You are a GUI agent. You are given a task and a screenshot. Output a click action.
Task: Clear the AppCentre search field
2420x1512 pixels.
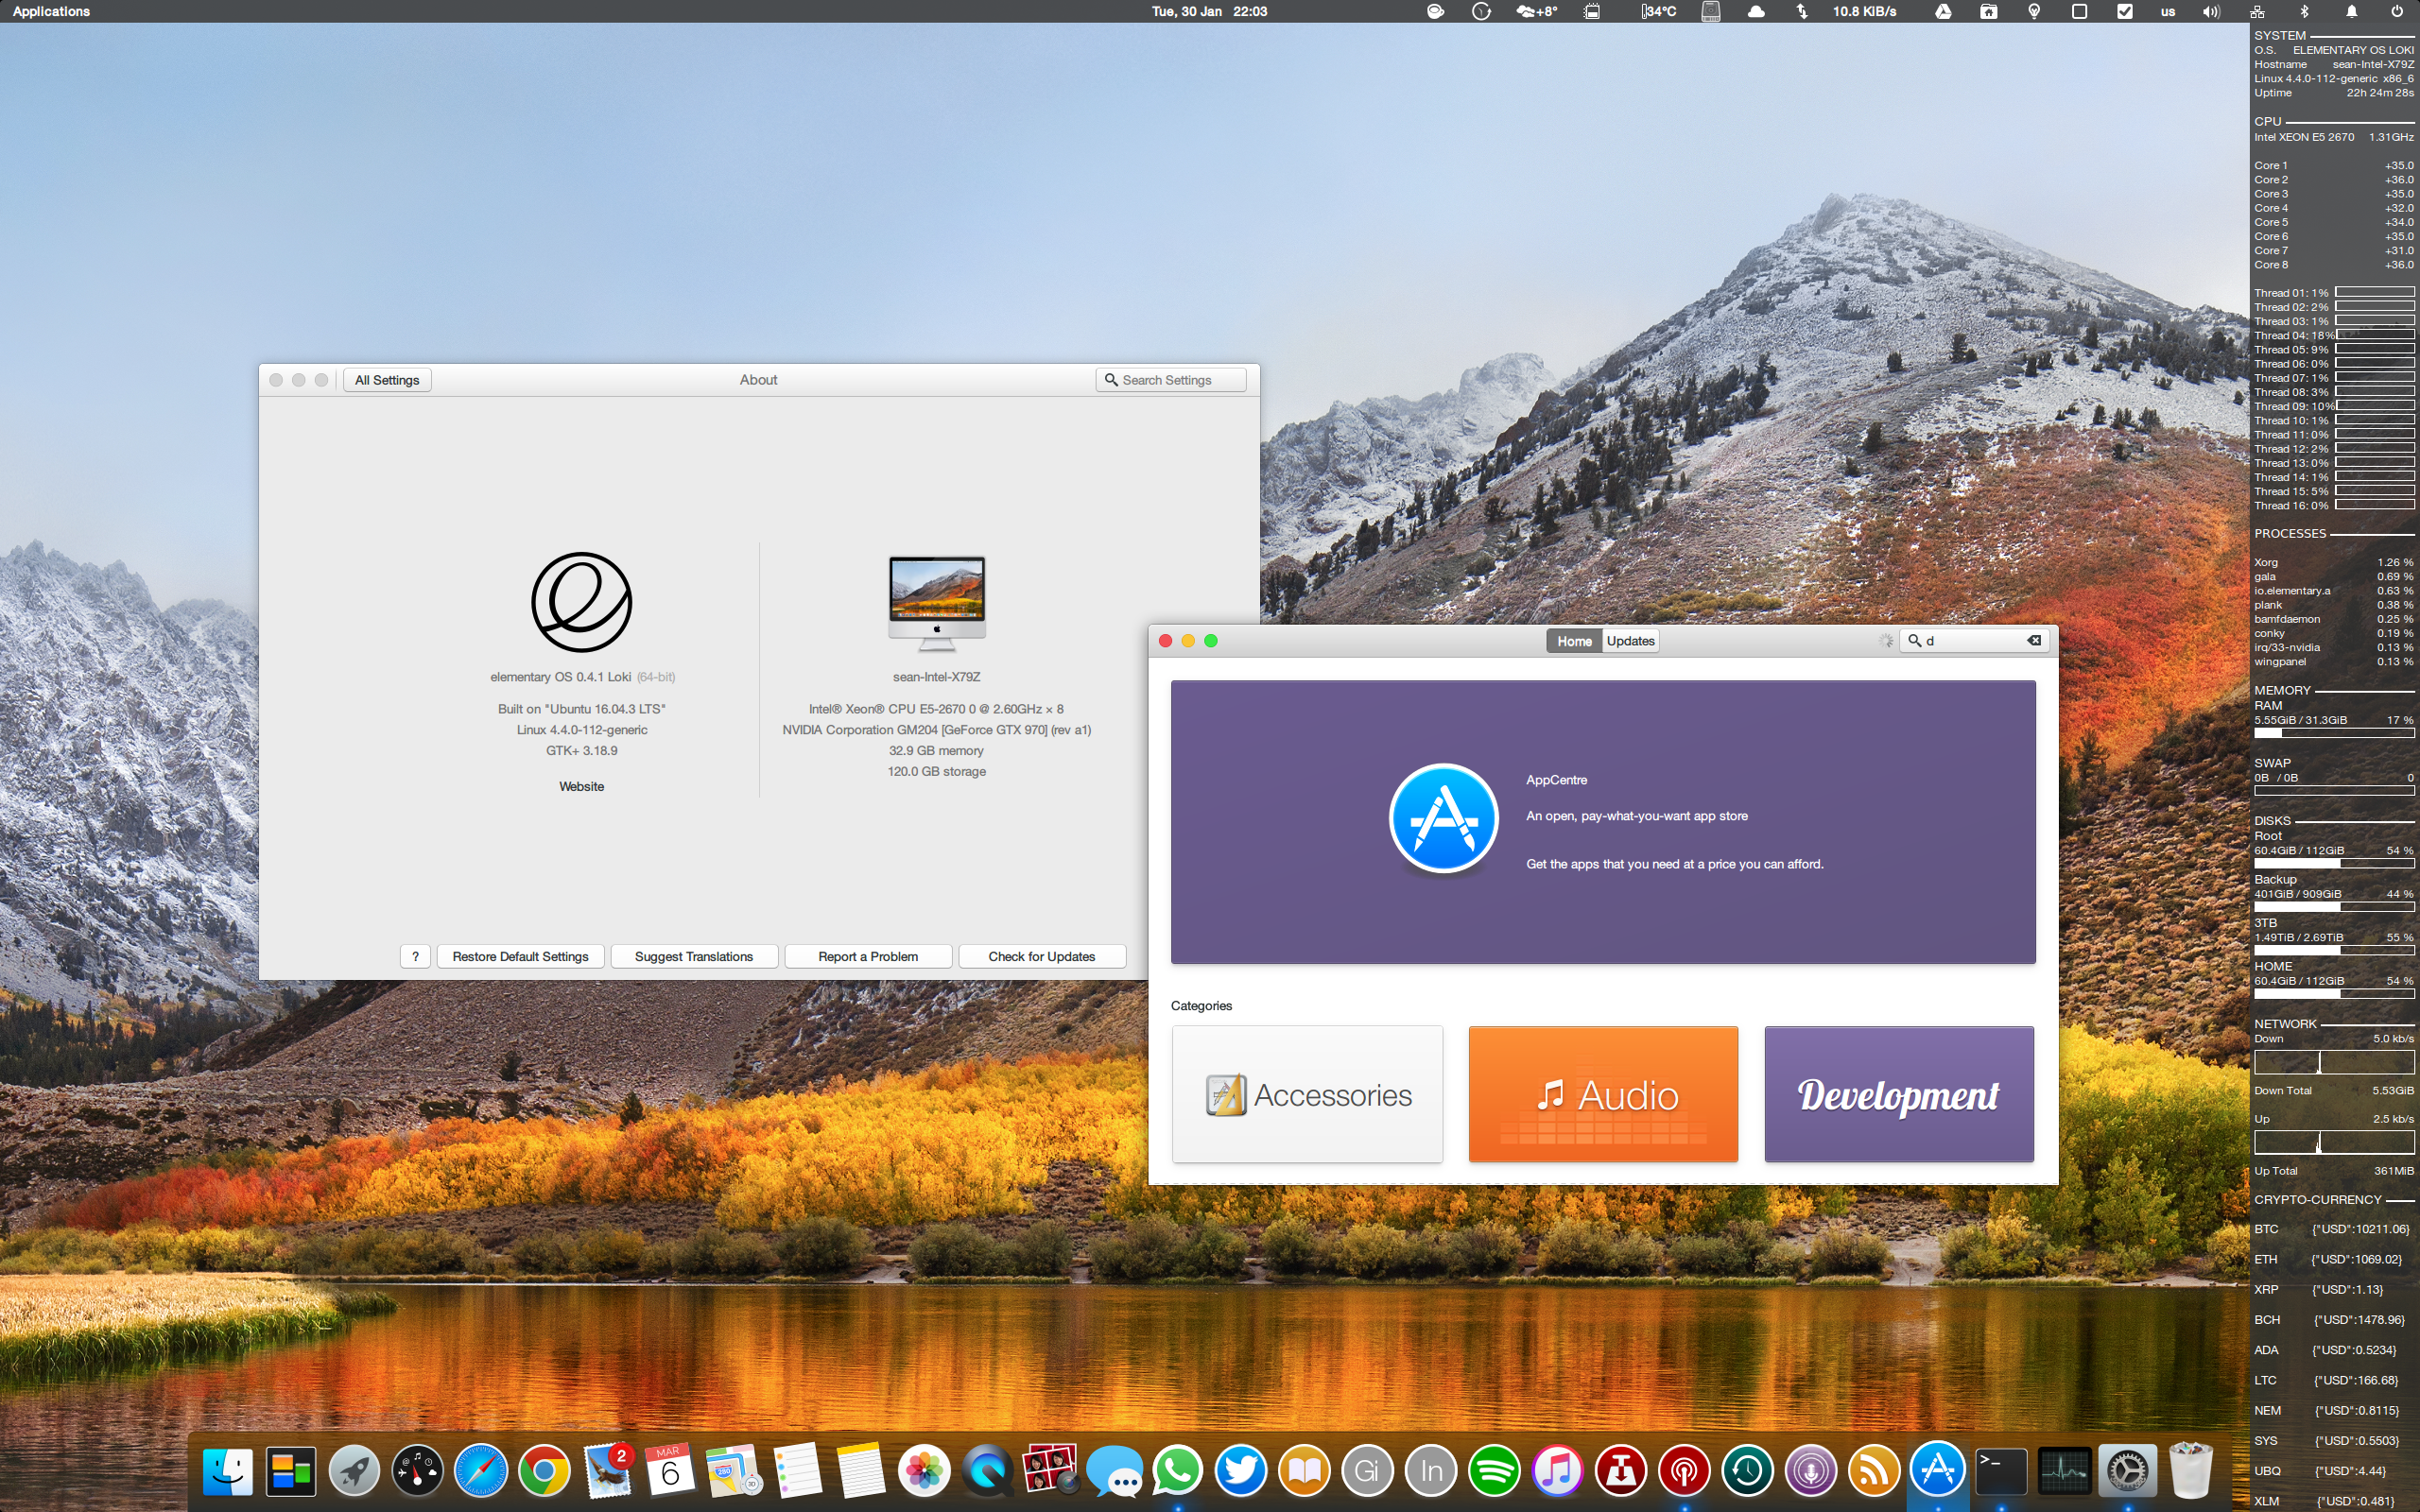point(2034,640)
